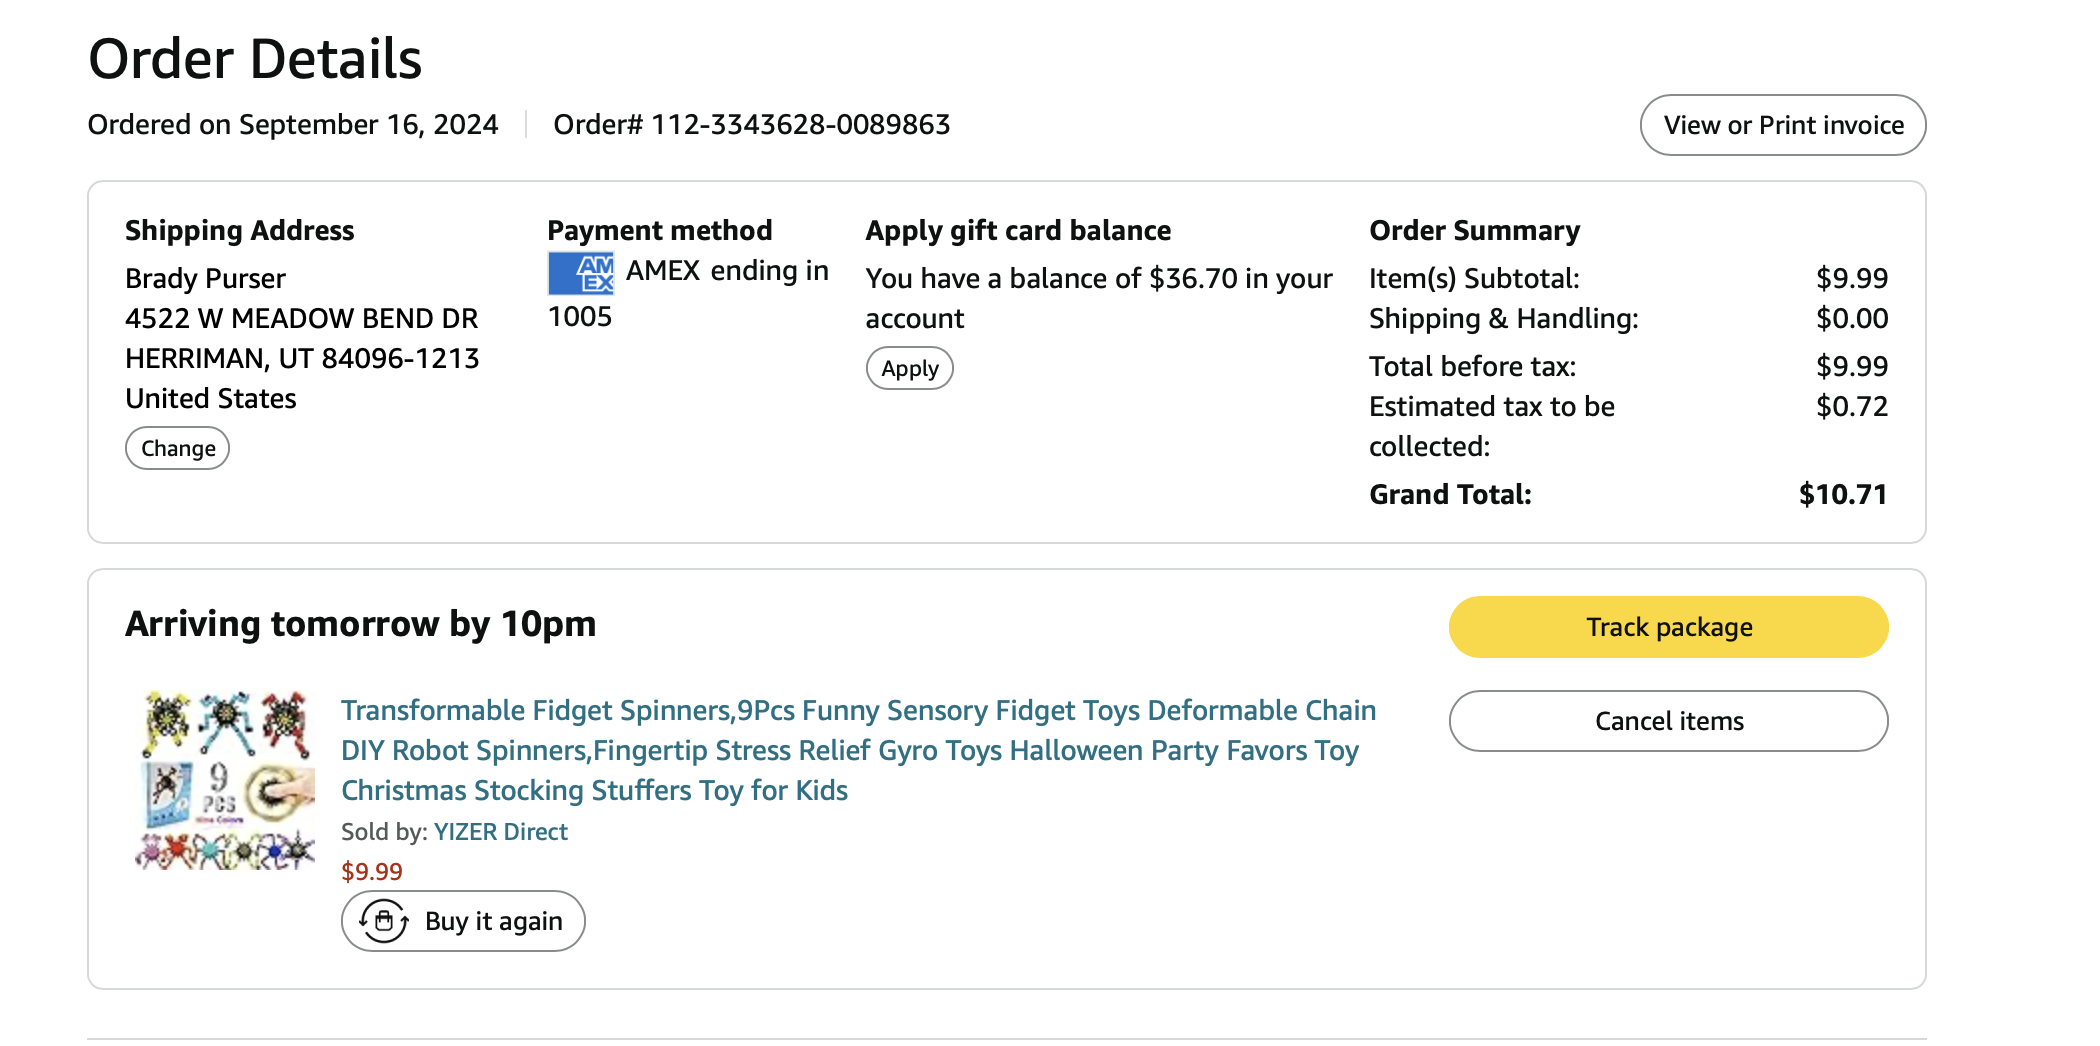Screen dimensions: 2100x1046
Task: Click the Order Summary heading
Action: point(1474,231)
